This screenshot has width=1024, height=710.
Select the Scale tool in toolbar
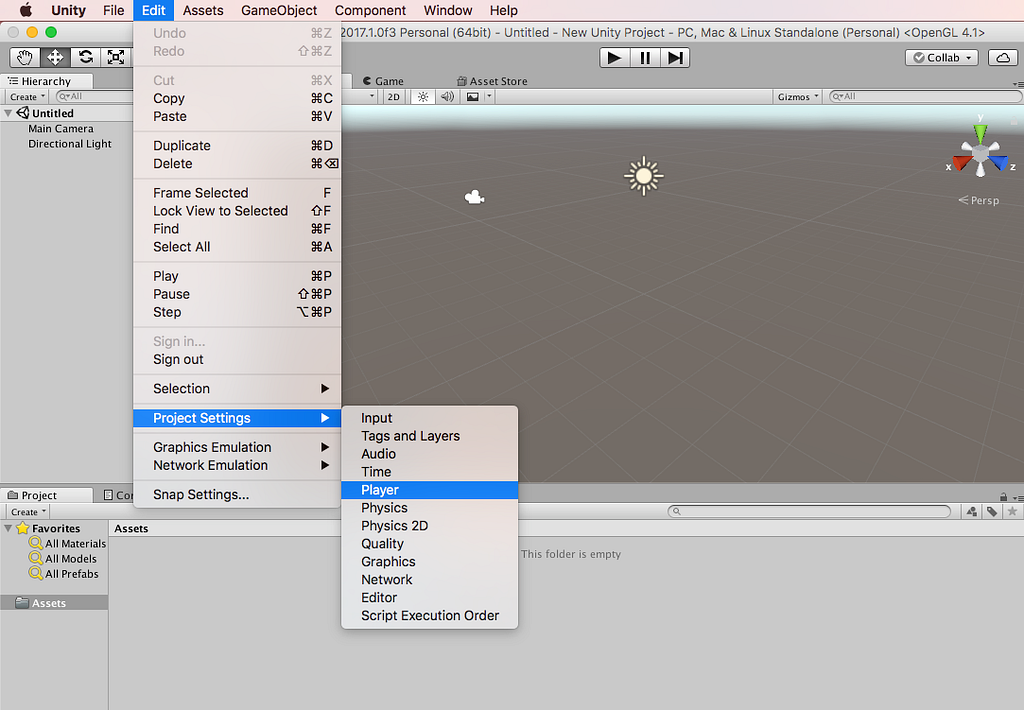tap(116, 57)
